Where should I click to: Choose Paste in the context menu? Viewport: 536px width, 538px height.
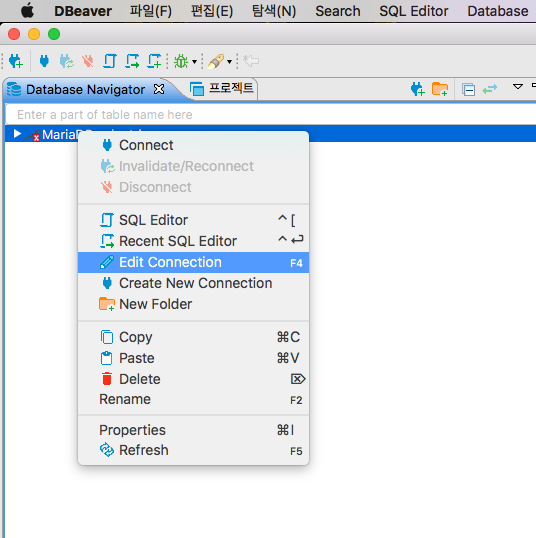coord(194,358)
